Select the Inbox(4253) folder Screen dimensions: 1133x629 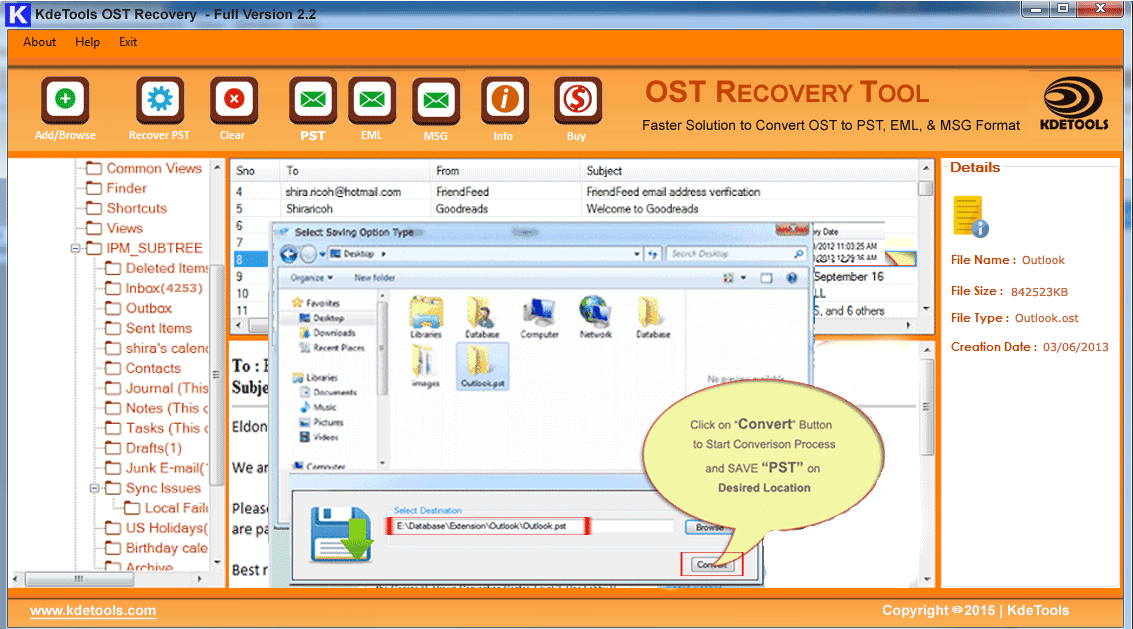pyautogui.click(x=164, y=288)
